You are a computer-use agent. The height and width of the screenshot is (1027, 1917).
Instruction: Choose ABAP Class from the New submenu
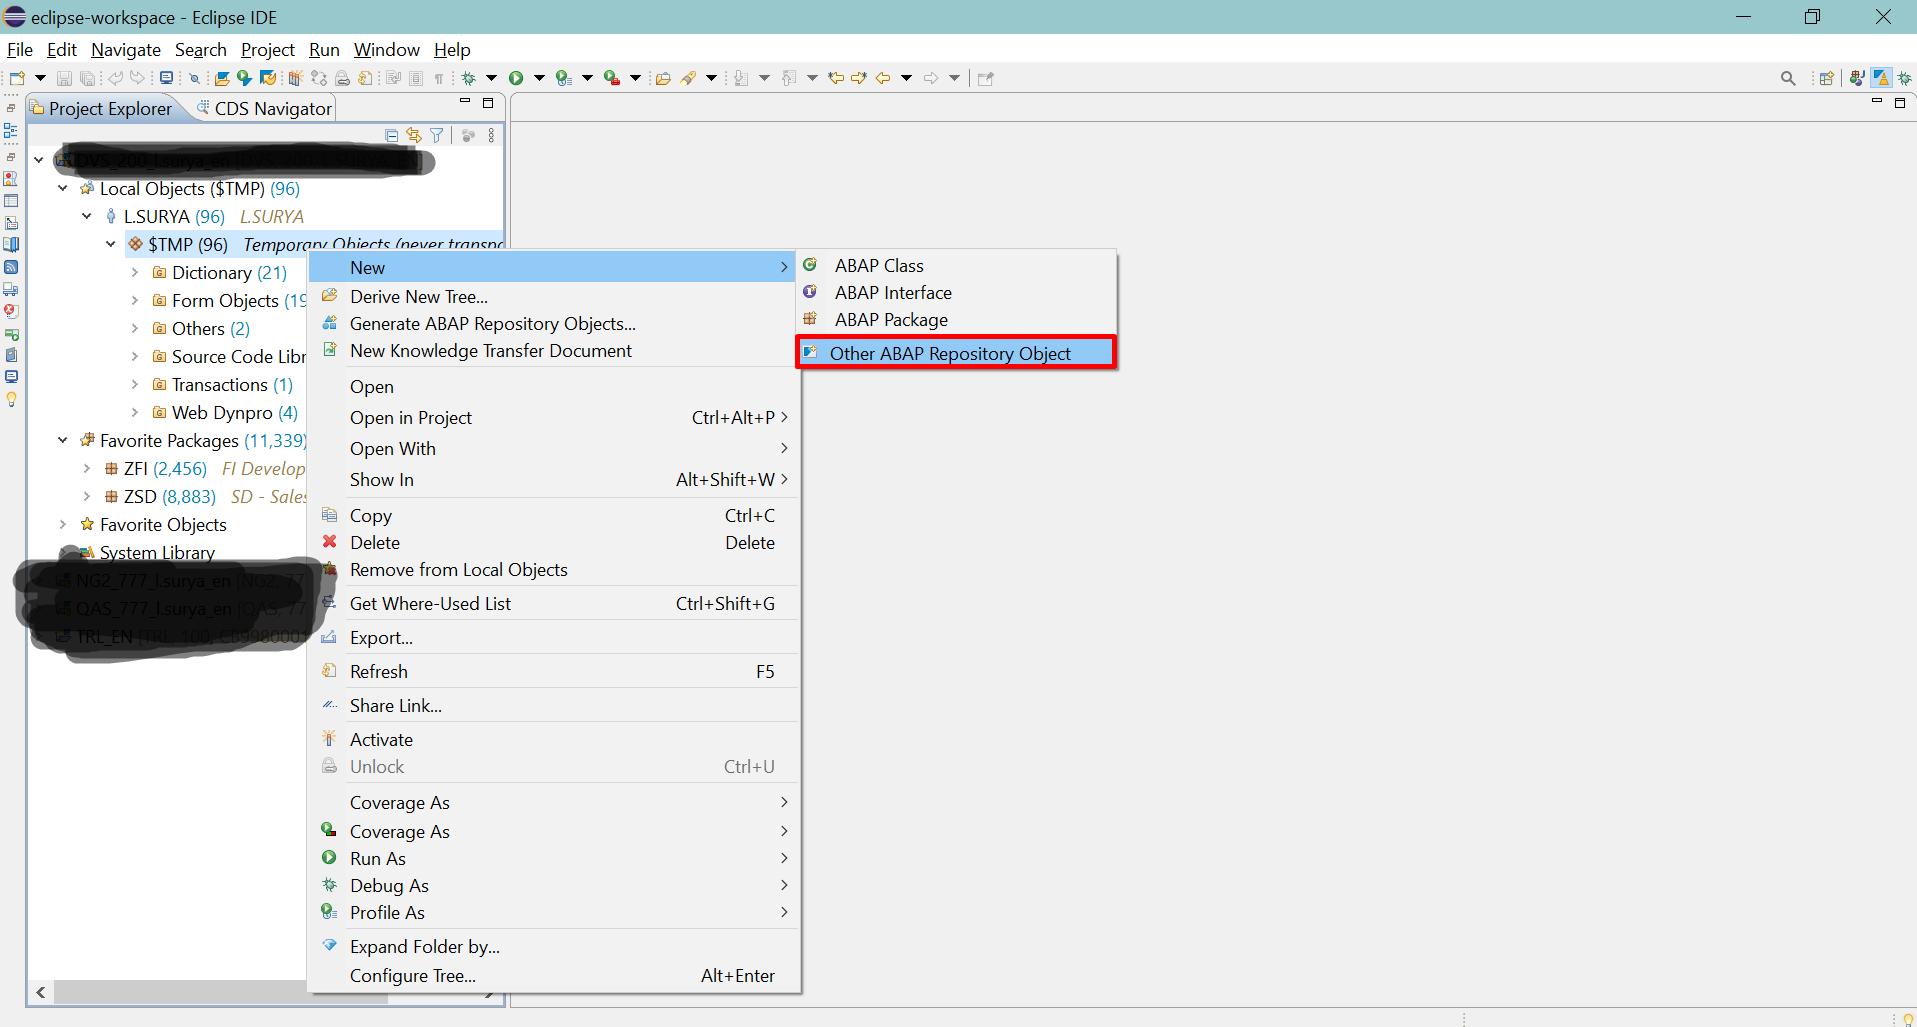[879, 265]
